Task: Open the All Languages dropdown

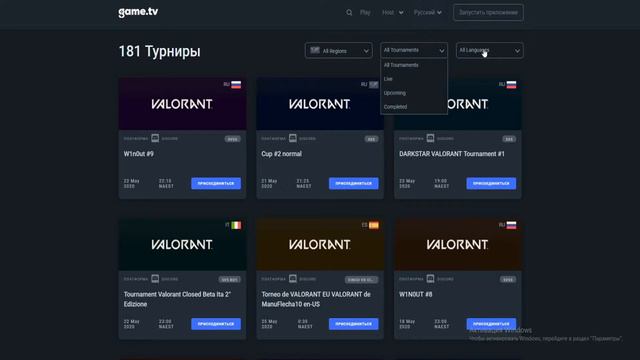Action: point(489,51)
